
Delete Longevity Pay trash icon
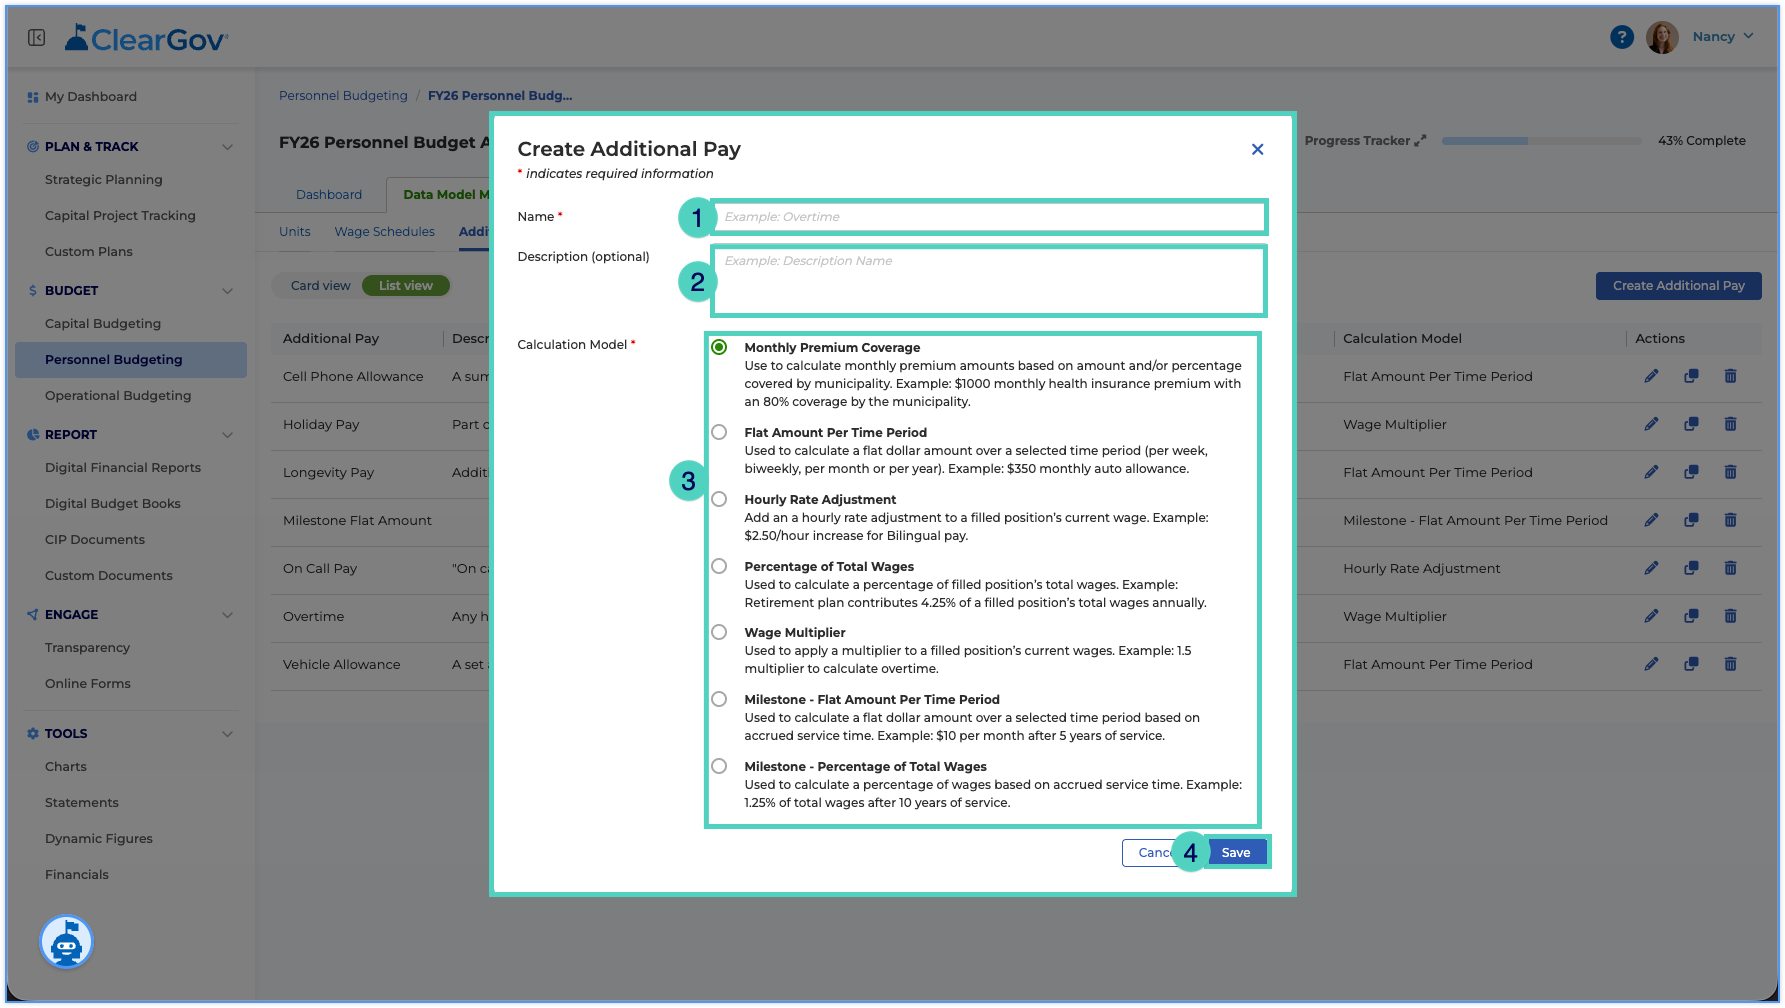(x=1730, y=472)
